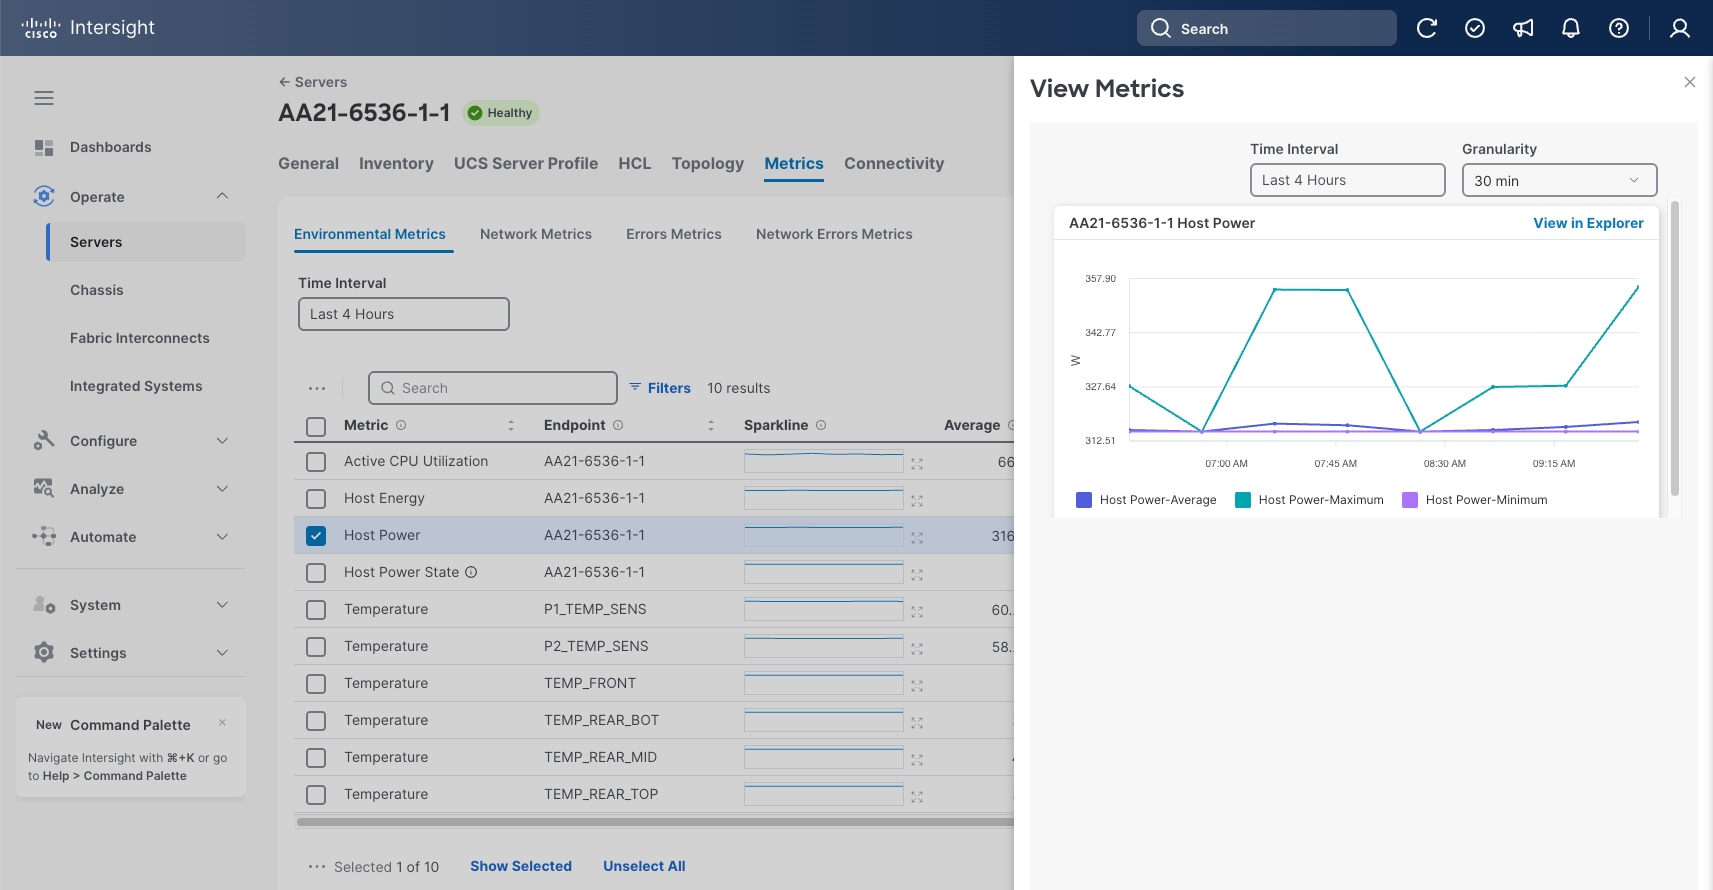Expand the Active CPU Utilization sparkline
This screenshot has width=1713, height=890.
917,464
